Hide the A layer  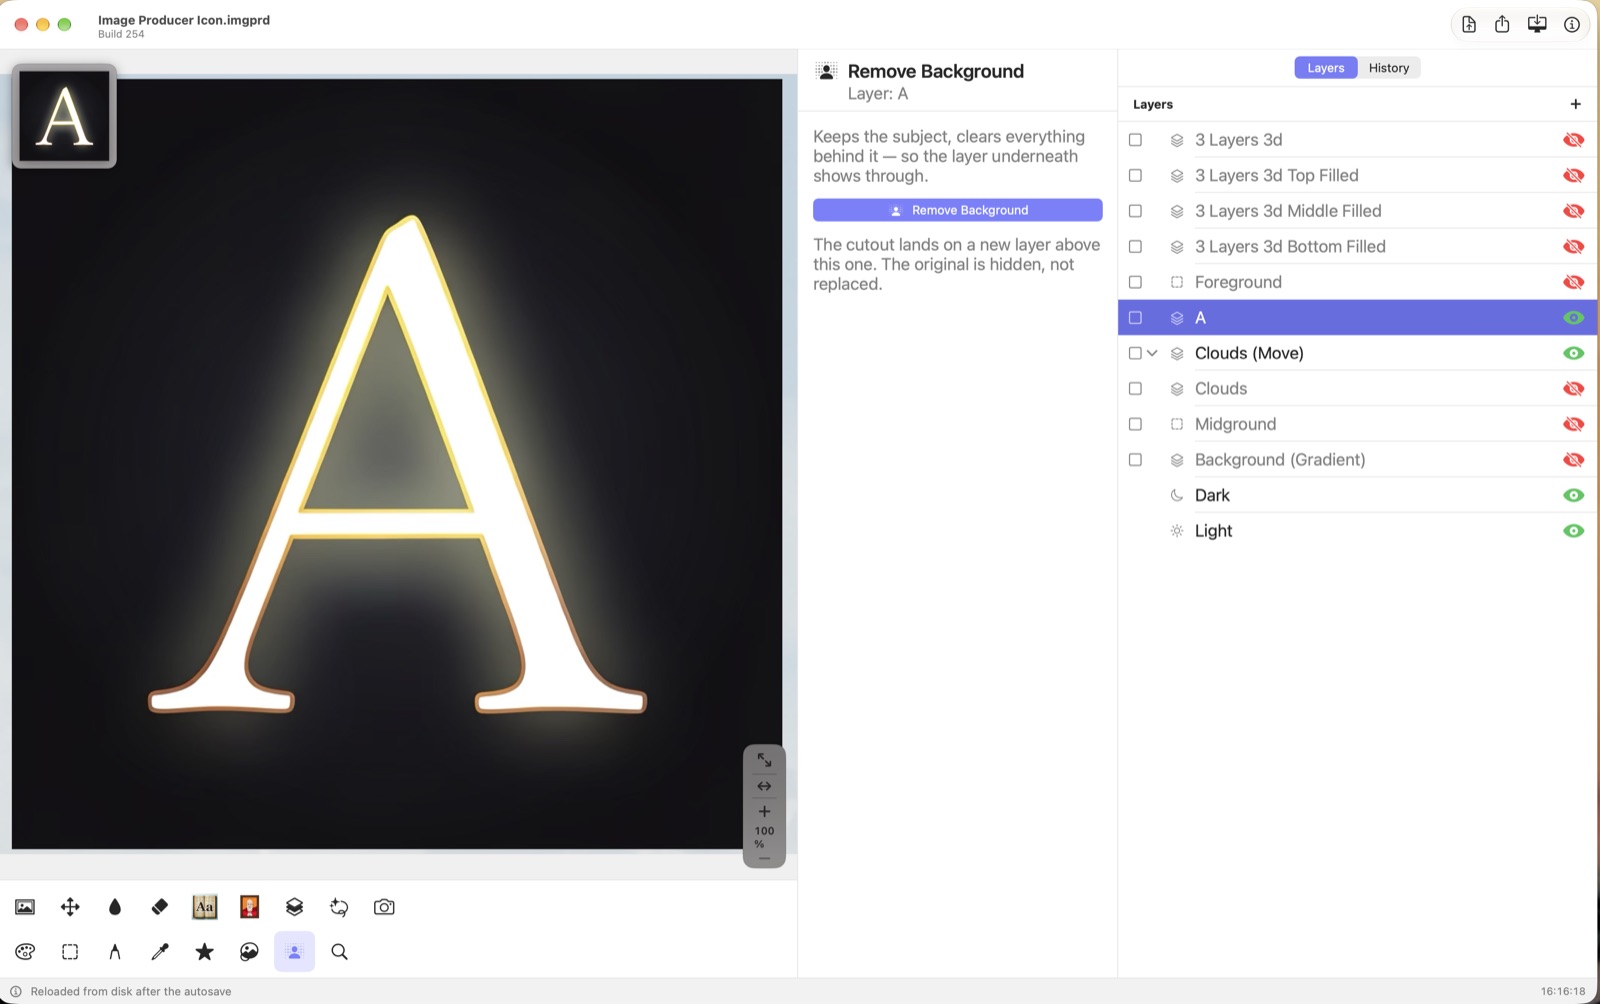tap(1573, 318)
